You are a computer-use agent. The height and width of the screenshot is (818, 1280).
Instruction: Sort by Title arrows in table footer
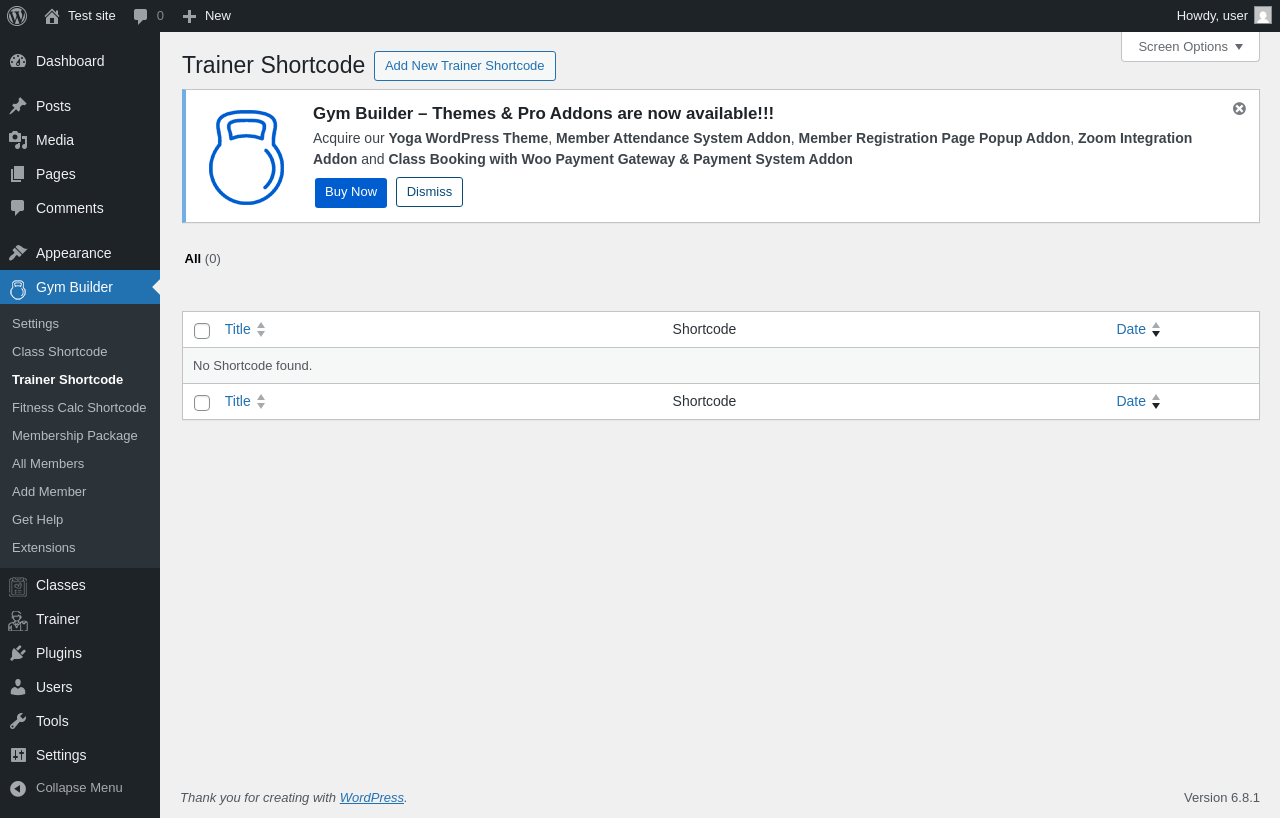click(x=261, y=401)
